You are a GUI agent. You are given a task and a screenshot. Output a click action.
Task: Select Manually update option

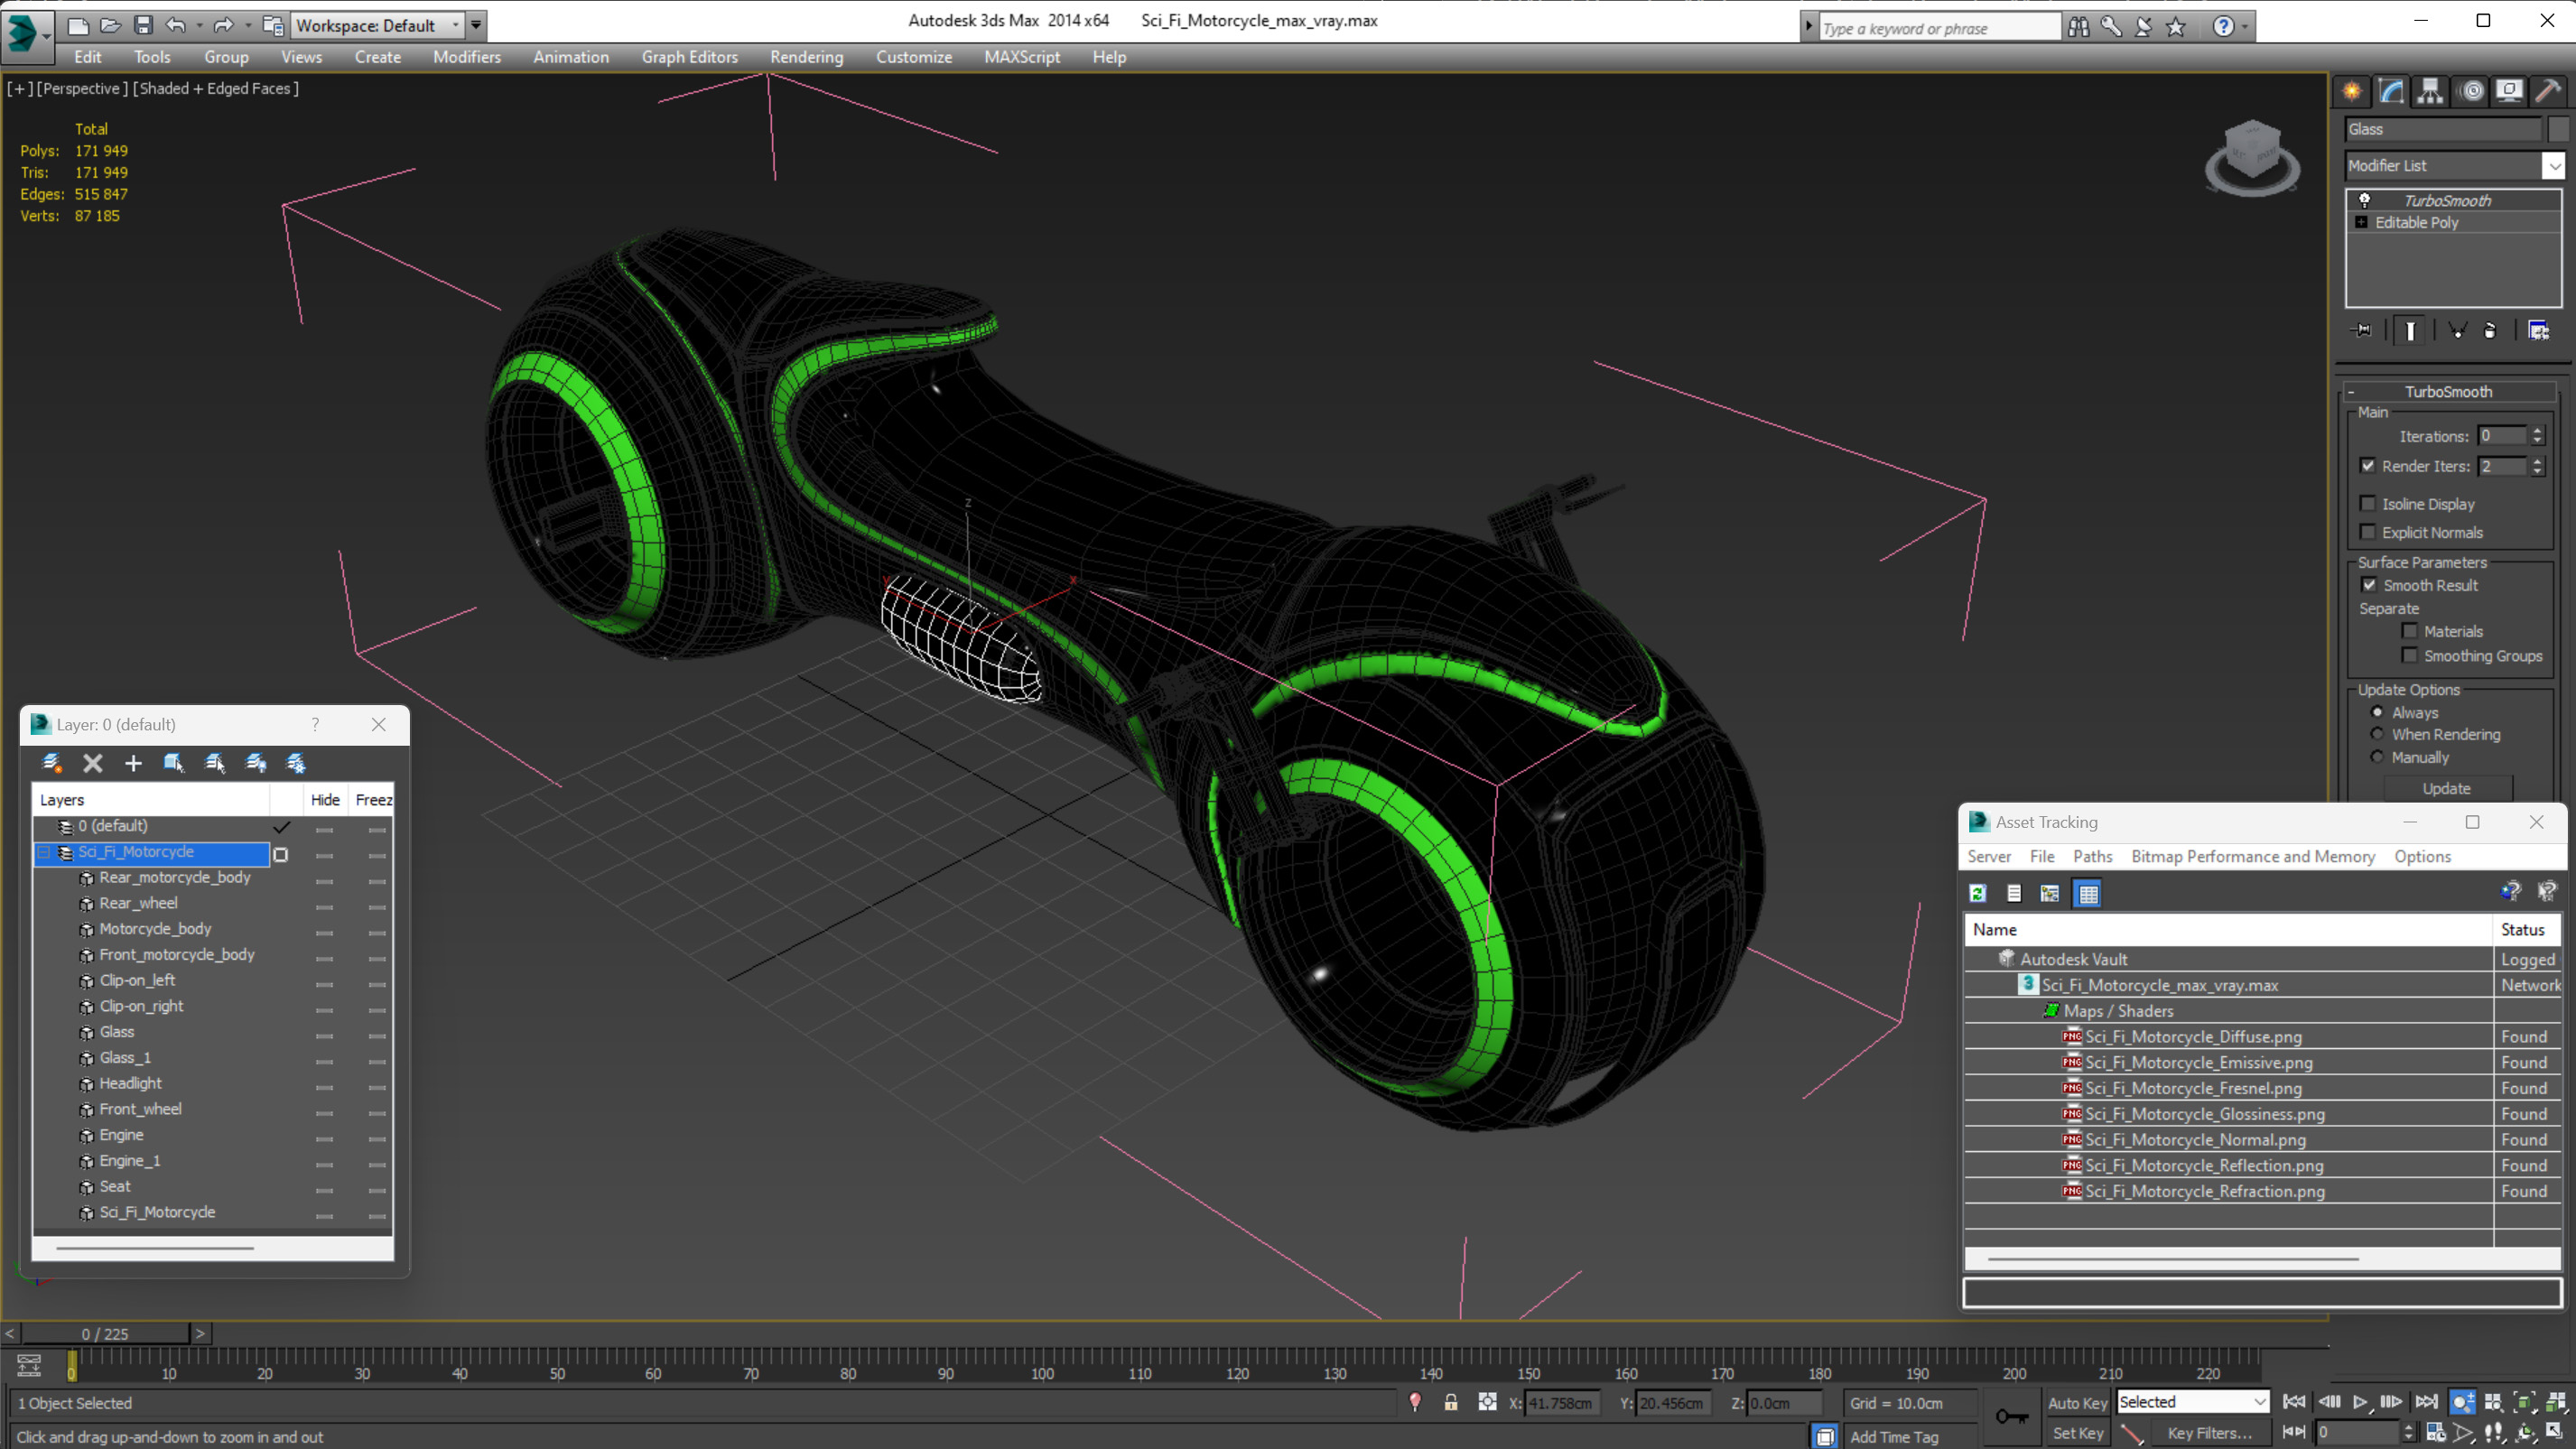click(x=2377, y=757)
